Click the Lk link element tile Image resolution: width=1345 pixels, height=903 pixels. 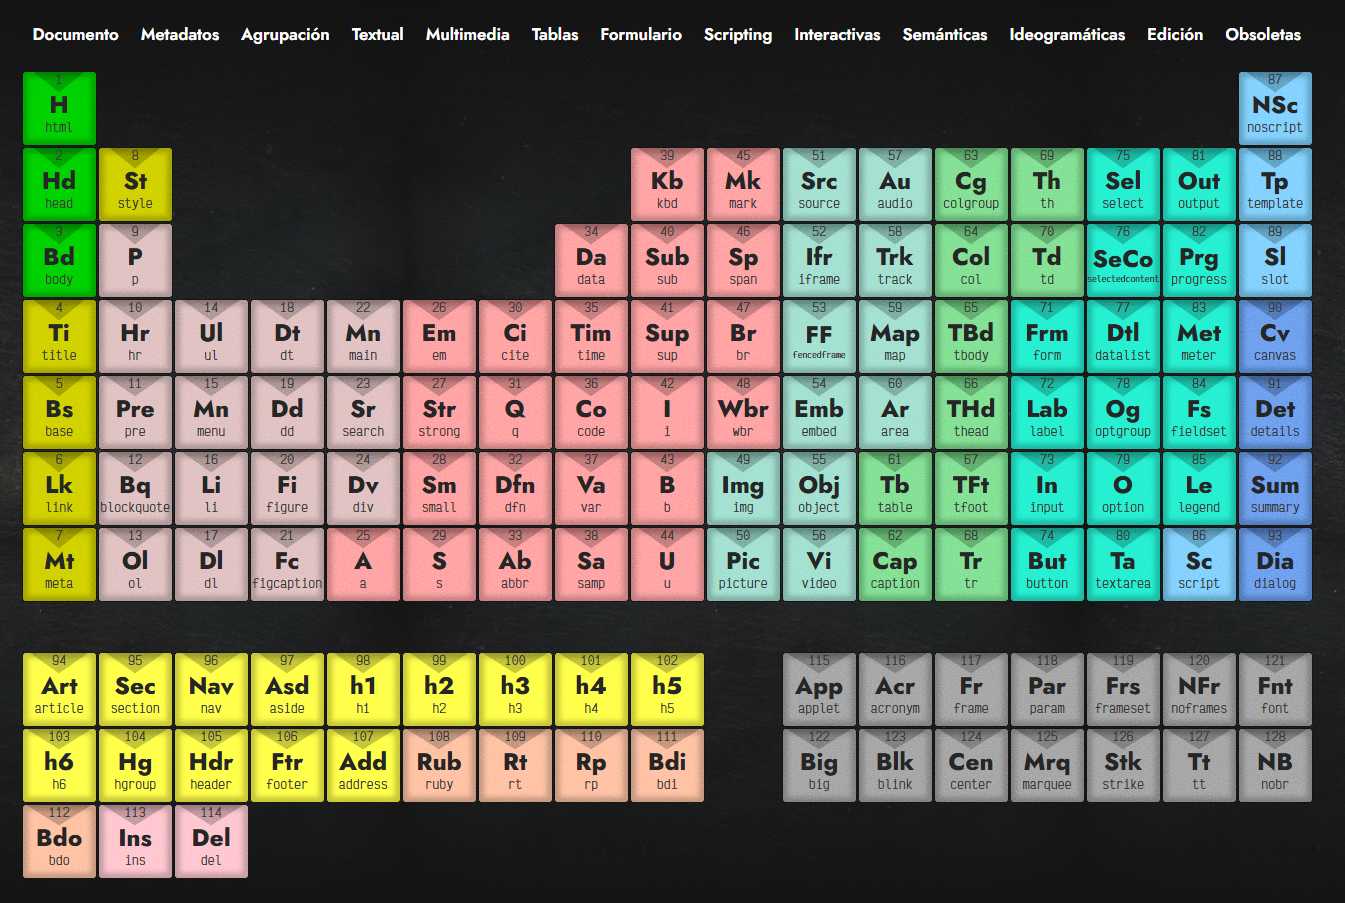point(59,489)
